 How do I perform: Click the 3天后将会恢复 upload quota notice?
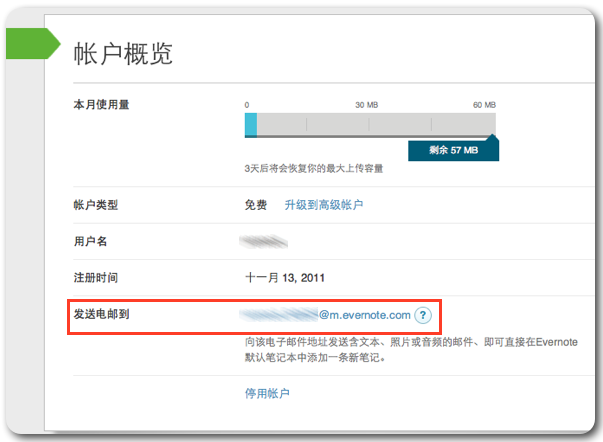313,168
